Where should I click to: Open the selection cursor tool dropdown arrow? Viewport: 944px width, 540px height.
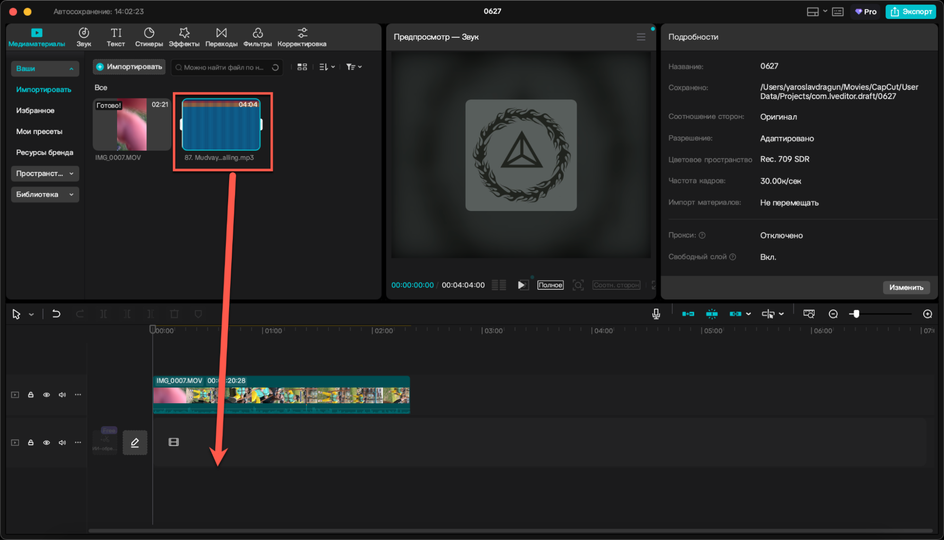coord(31,314)
